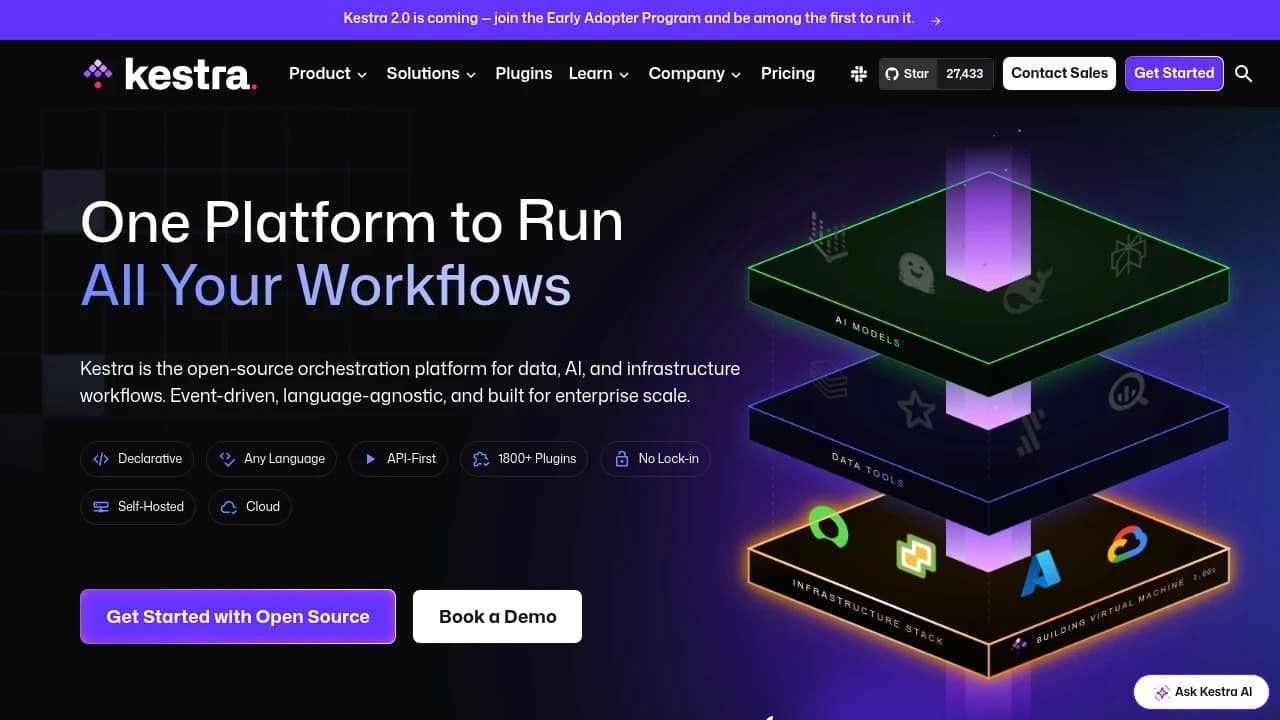The image size is (1280, 720).
Task: Expand the Product menu
Action: coord(328,74)
